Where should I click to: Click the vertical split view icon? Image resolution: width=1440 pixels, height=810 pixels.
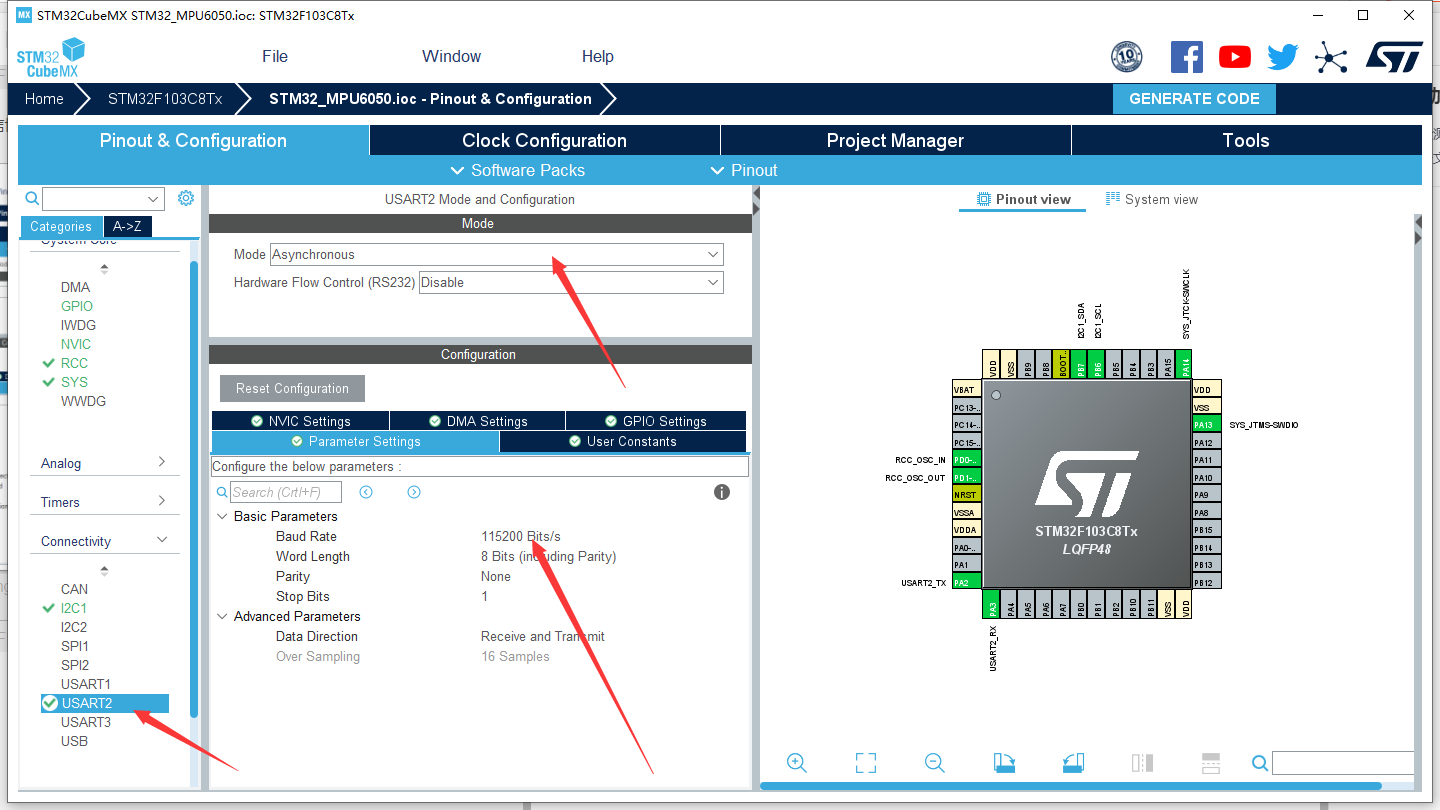point(1142,763)
